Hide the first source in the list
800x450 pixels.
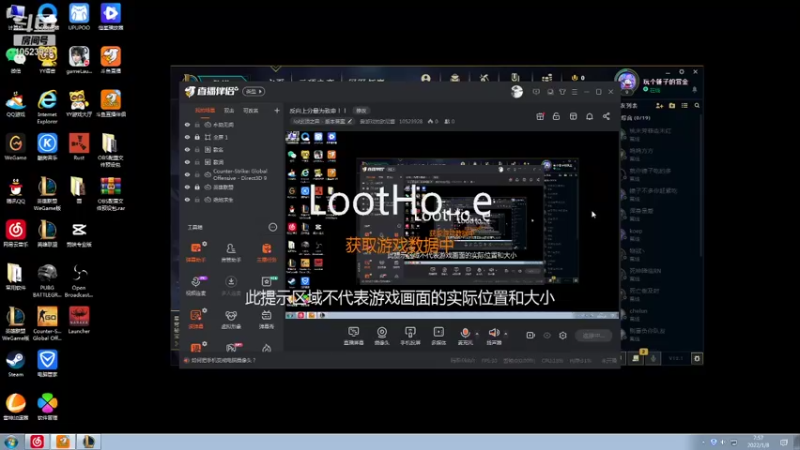tap(187, 124)
